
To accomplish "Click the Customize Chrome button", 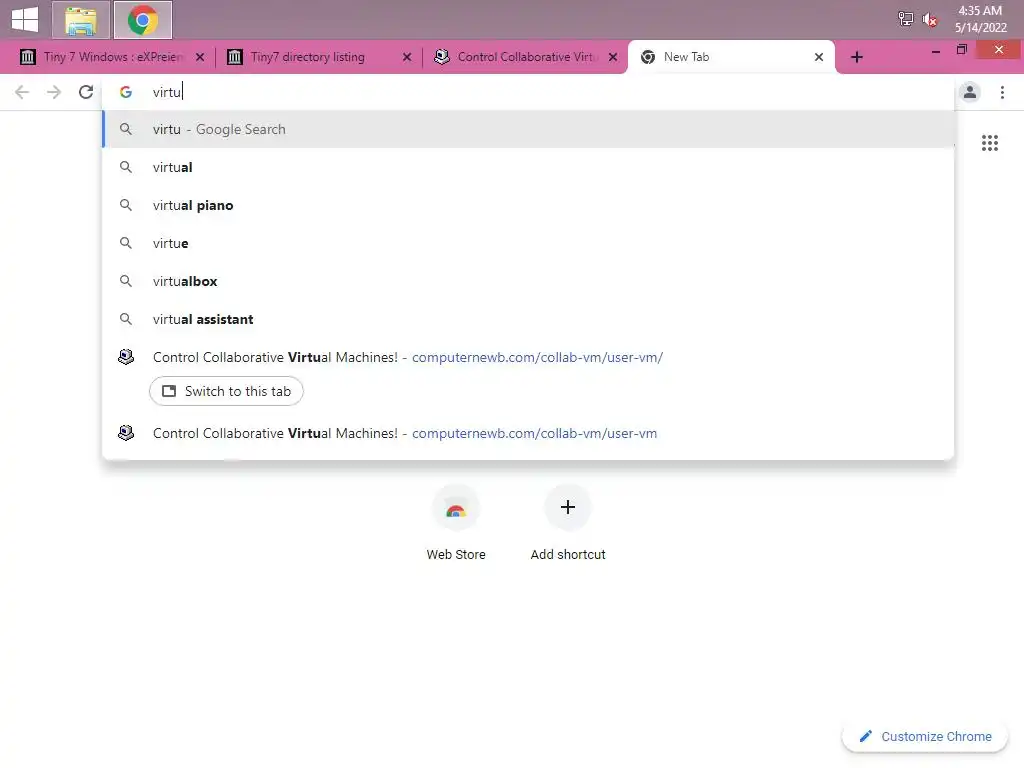I will [925, 736].
